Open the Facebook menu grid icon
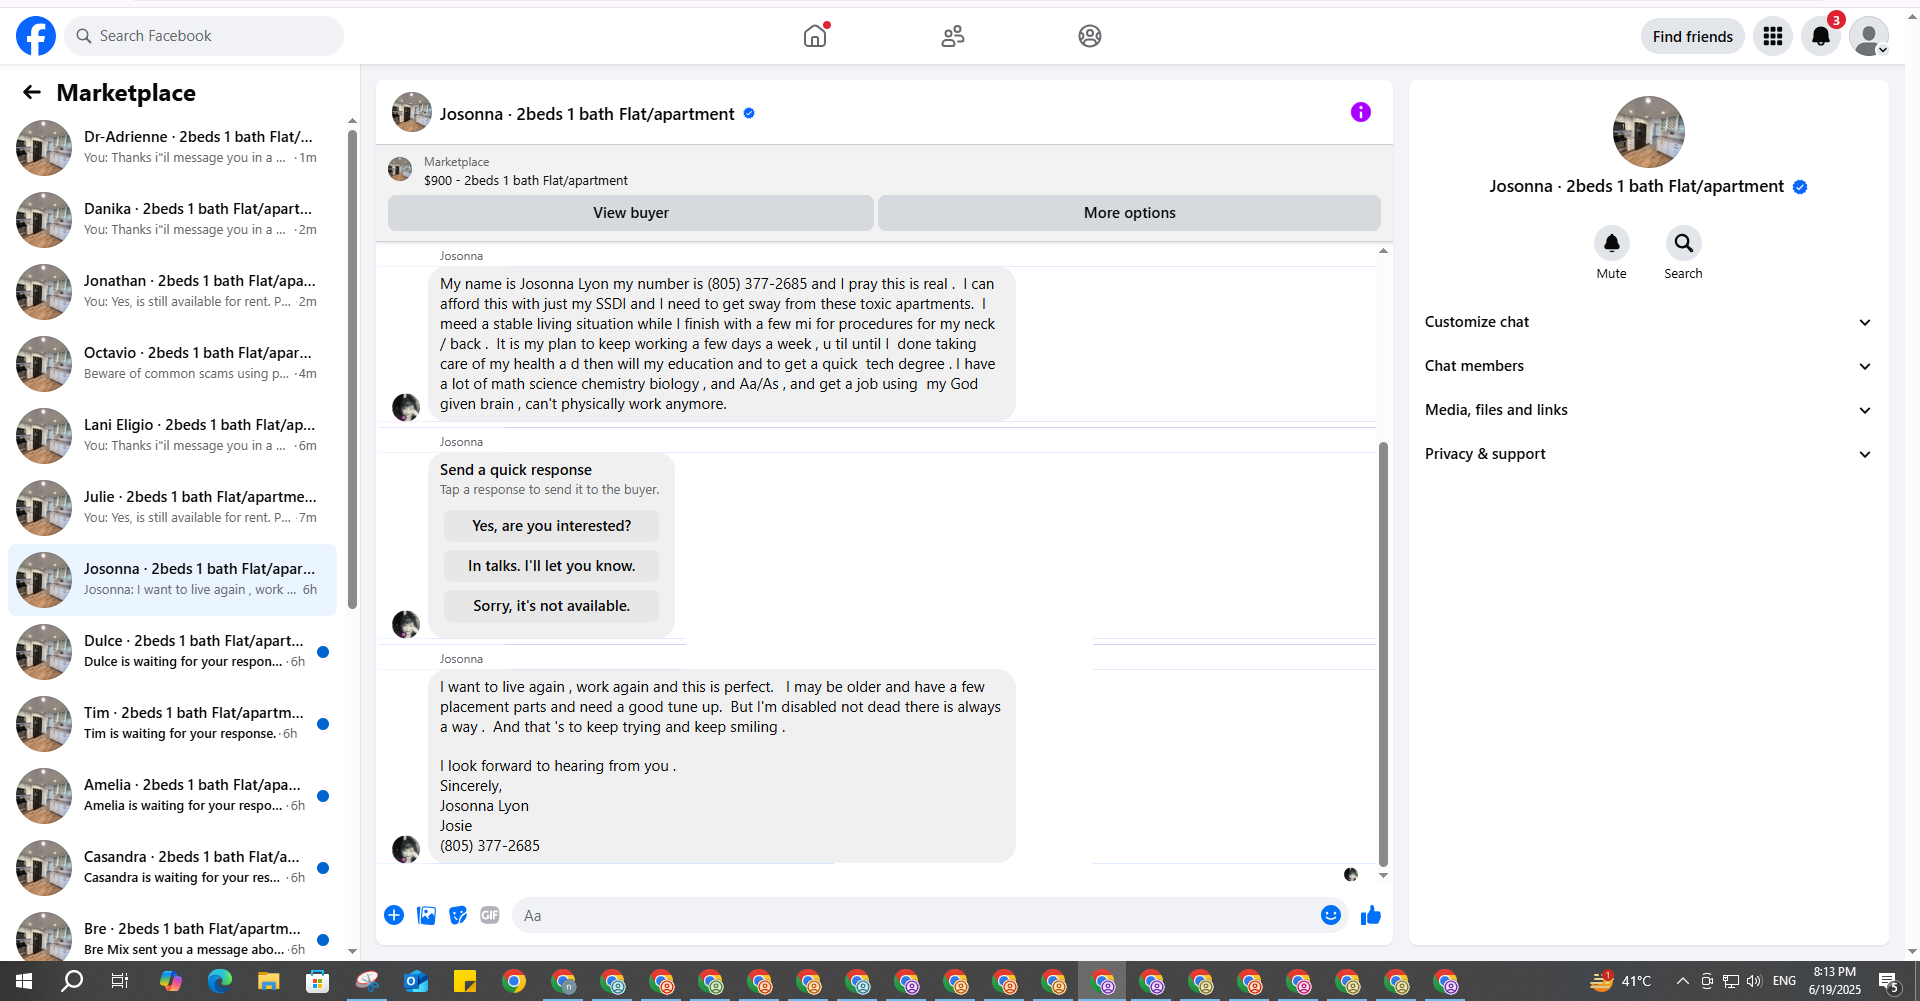The width and height of the screenshot is (1920, 1001). click(1773, 36)
